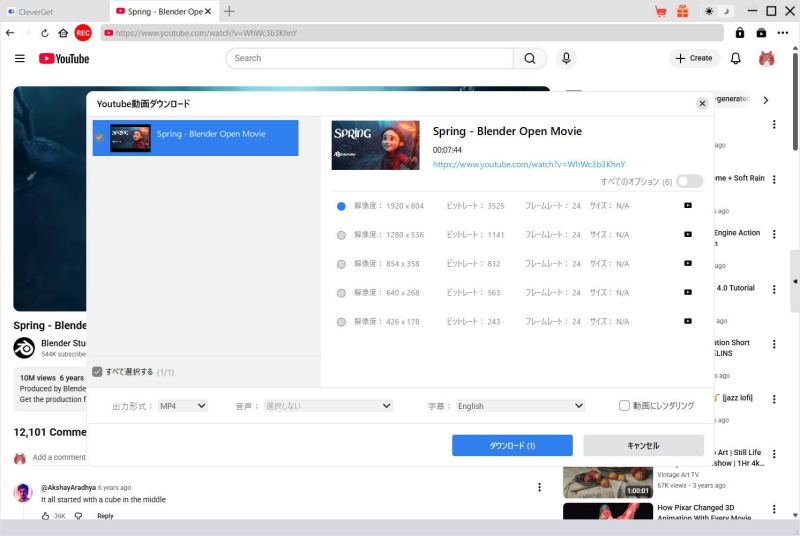Close the Spring - Blender tab
Screen dimensions: 800x536
[208, 11]
